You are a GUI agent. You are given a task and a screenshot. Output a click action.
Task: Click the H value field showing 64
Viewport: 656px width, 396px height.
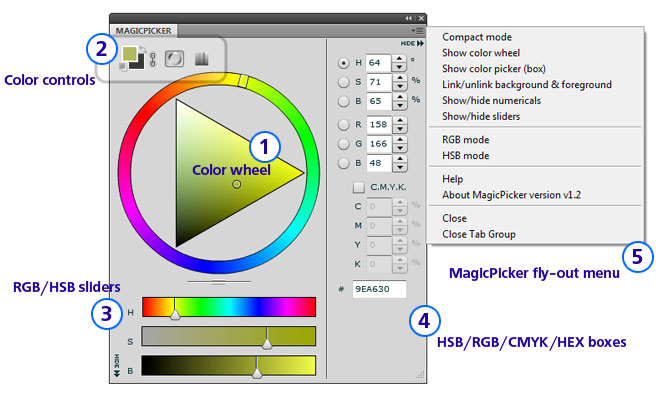pos(378,63)
